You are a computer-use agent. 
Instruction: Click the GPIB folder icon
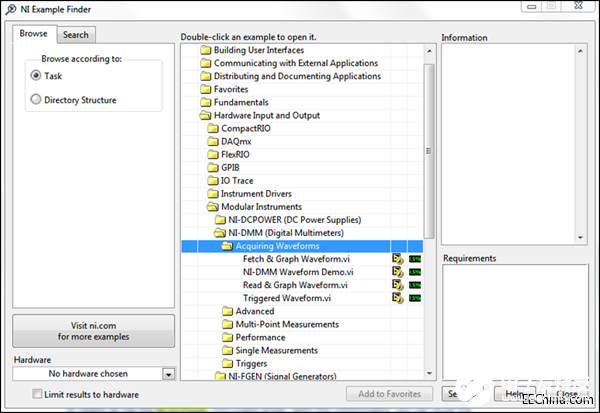[213, 168]
